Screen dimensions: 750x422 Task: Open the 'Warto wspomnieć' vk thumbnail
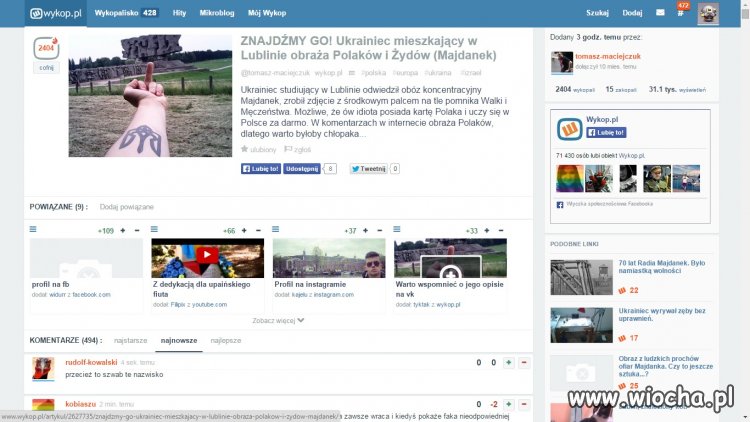[x=451, y=258]
